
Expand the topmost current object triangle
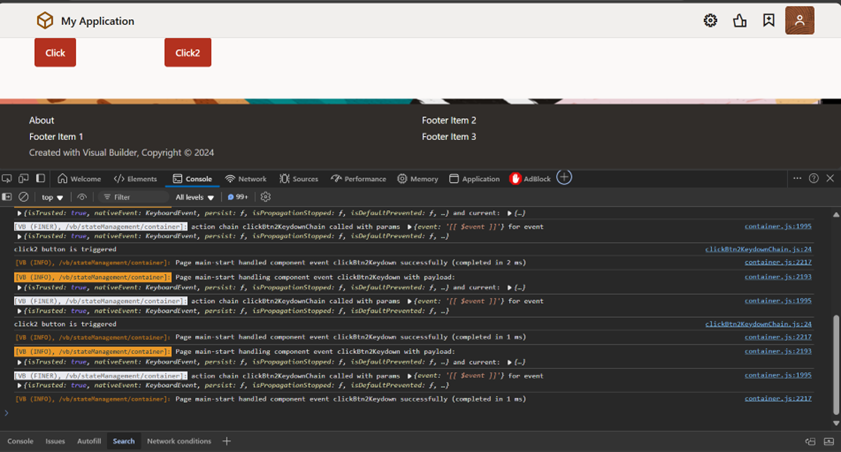pyautogui.click(x=510, y=213)
